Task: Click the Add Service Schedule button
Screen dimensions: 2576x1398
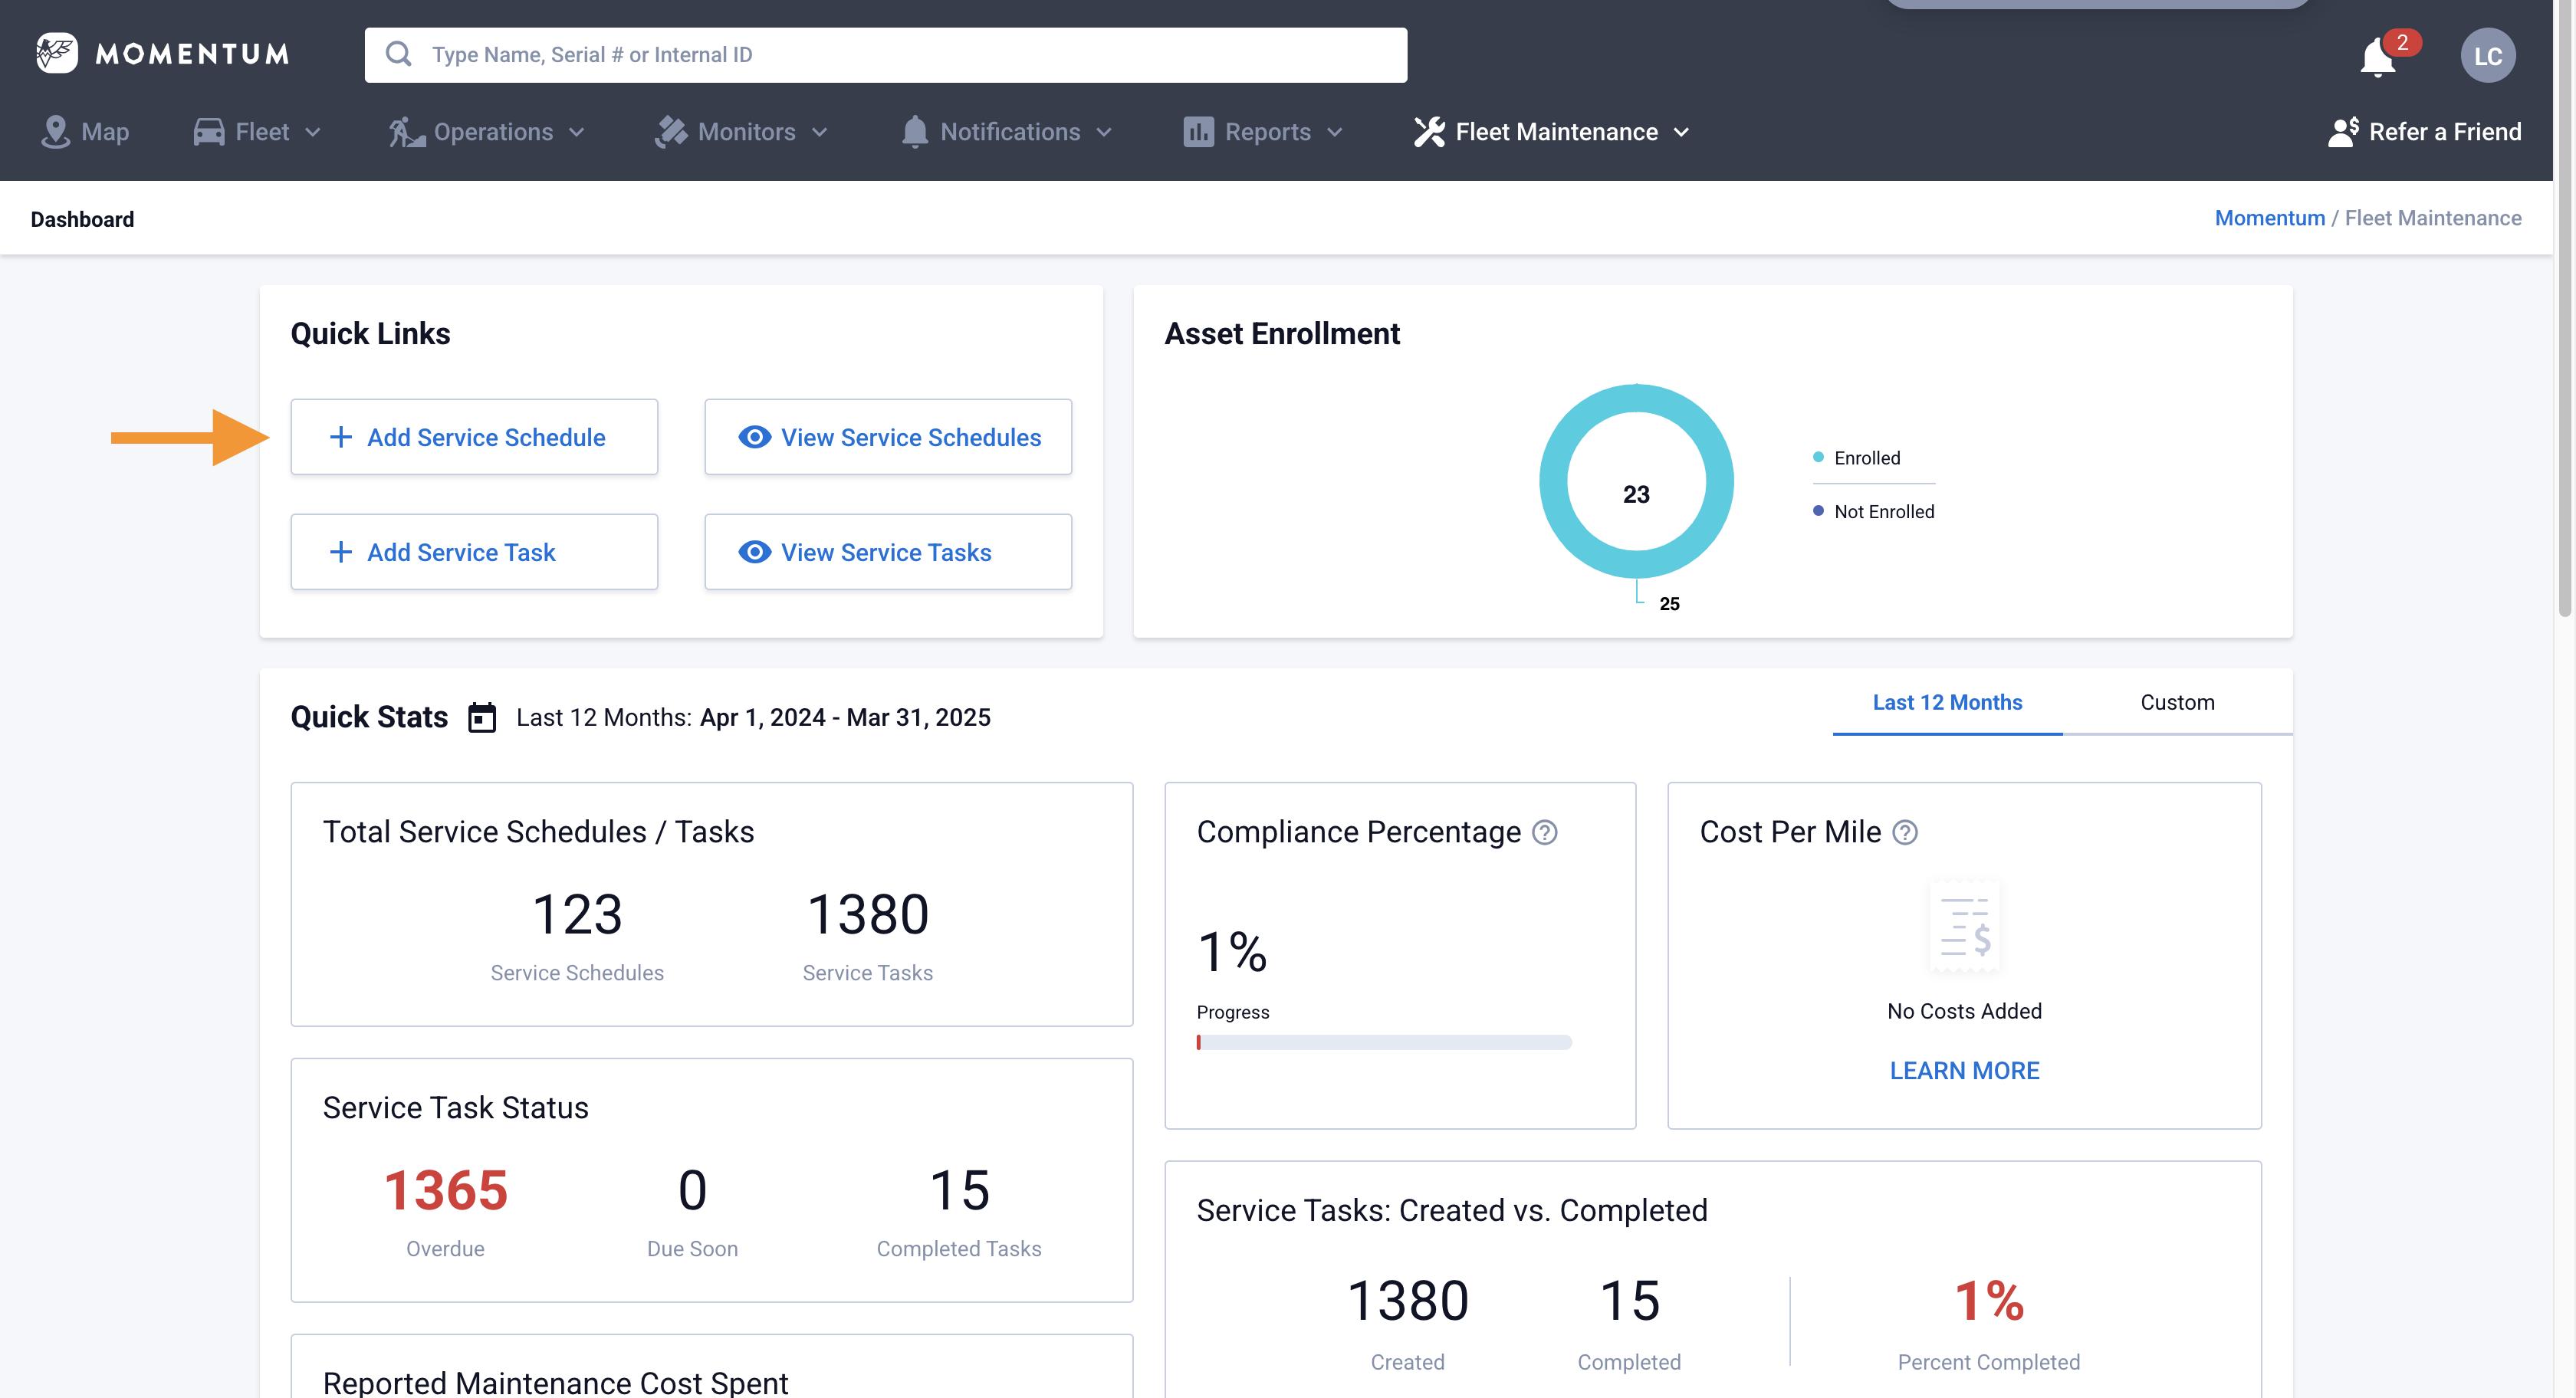Action: [474, 437]
